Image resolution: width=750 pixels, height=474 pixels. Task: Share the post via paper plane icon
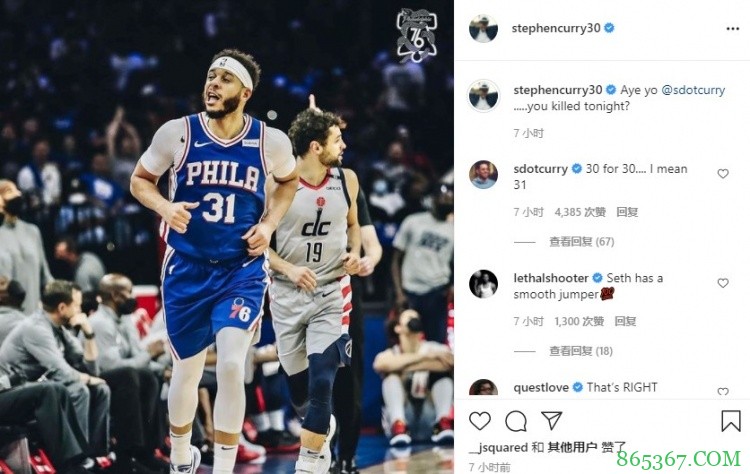551,421
